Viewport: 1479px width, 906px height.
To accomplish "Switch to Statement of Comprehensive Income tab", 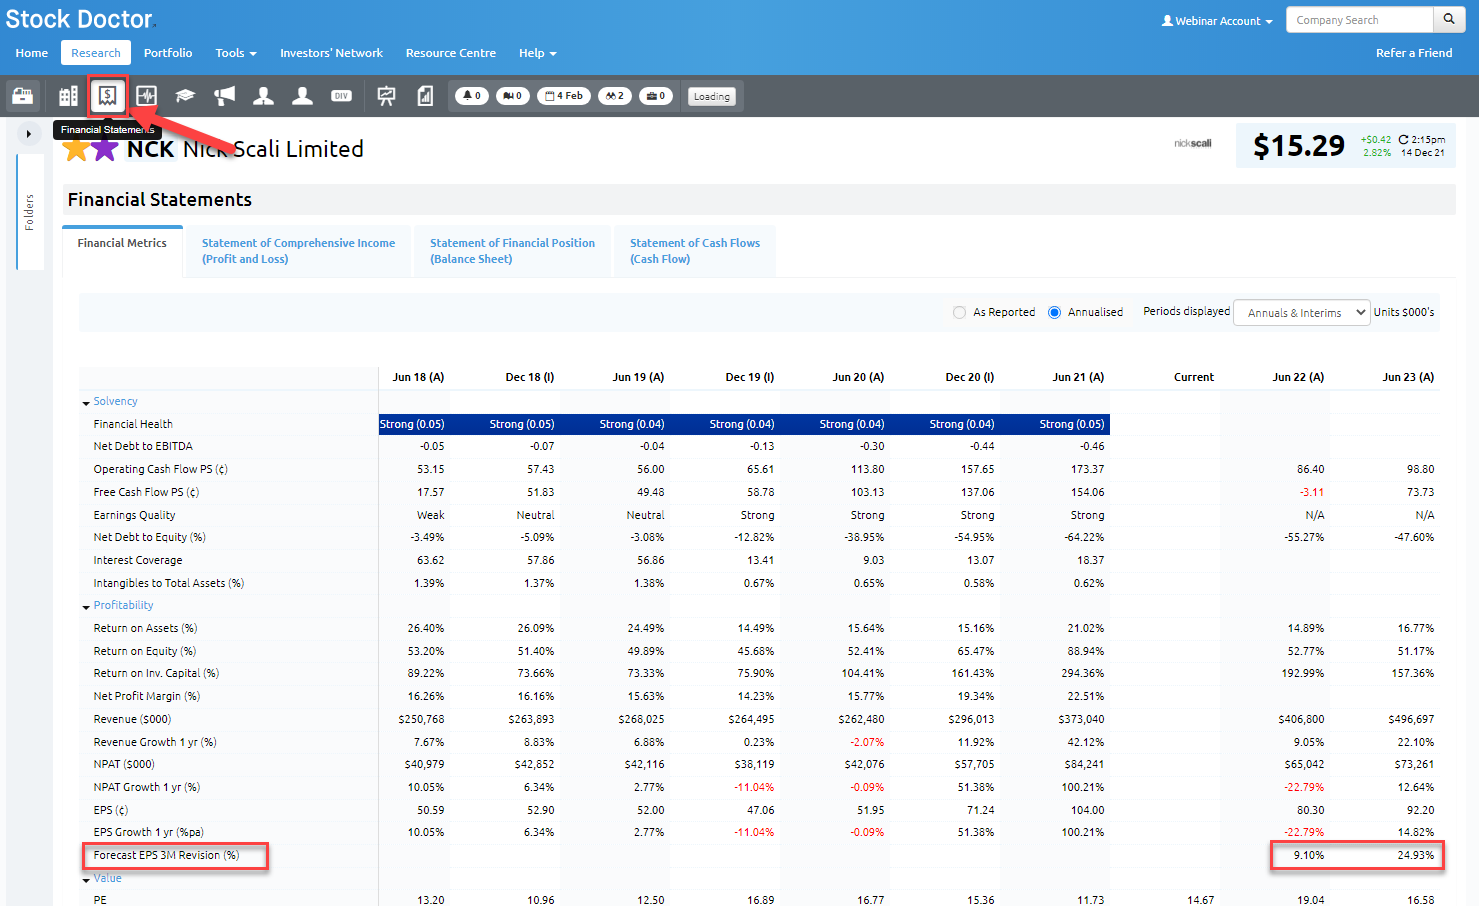I will click(298, 251).
